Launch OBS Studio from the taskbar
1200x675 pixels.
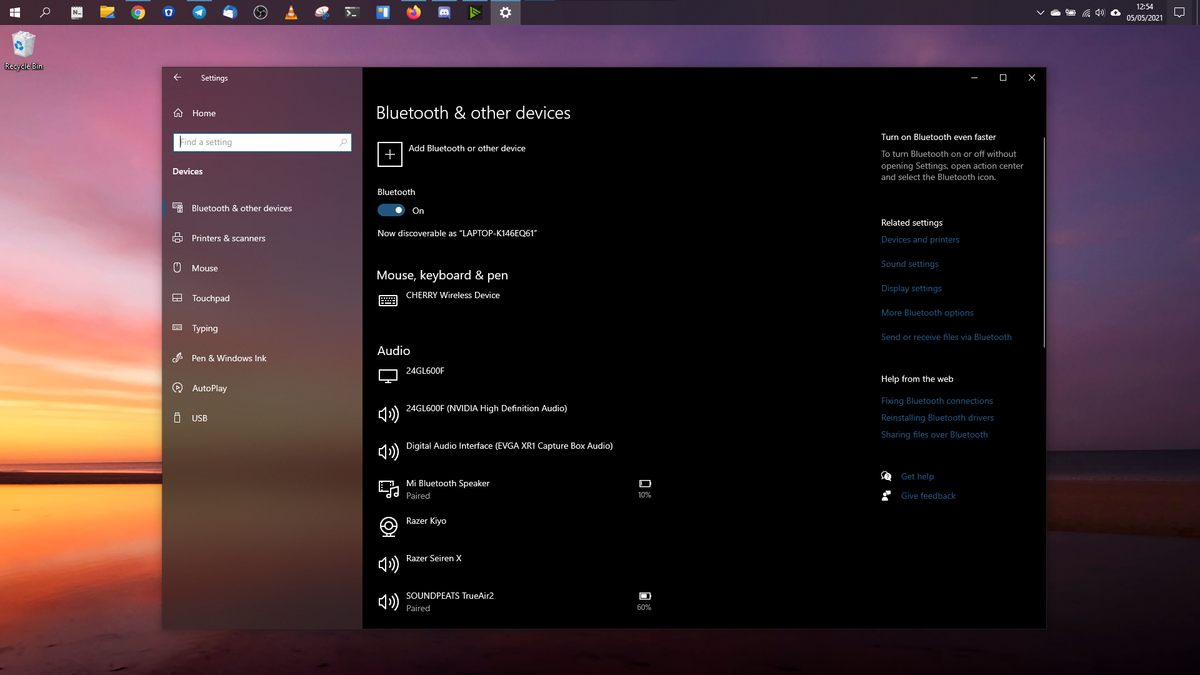[260, 12]
